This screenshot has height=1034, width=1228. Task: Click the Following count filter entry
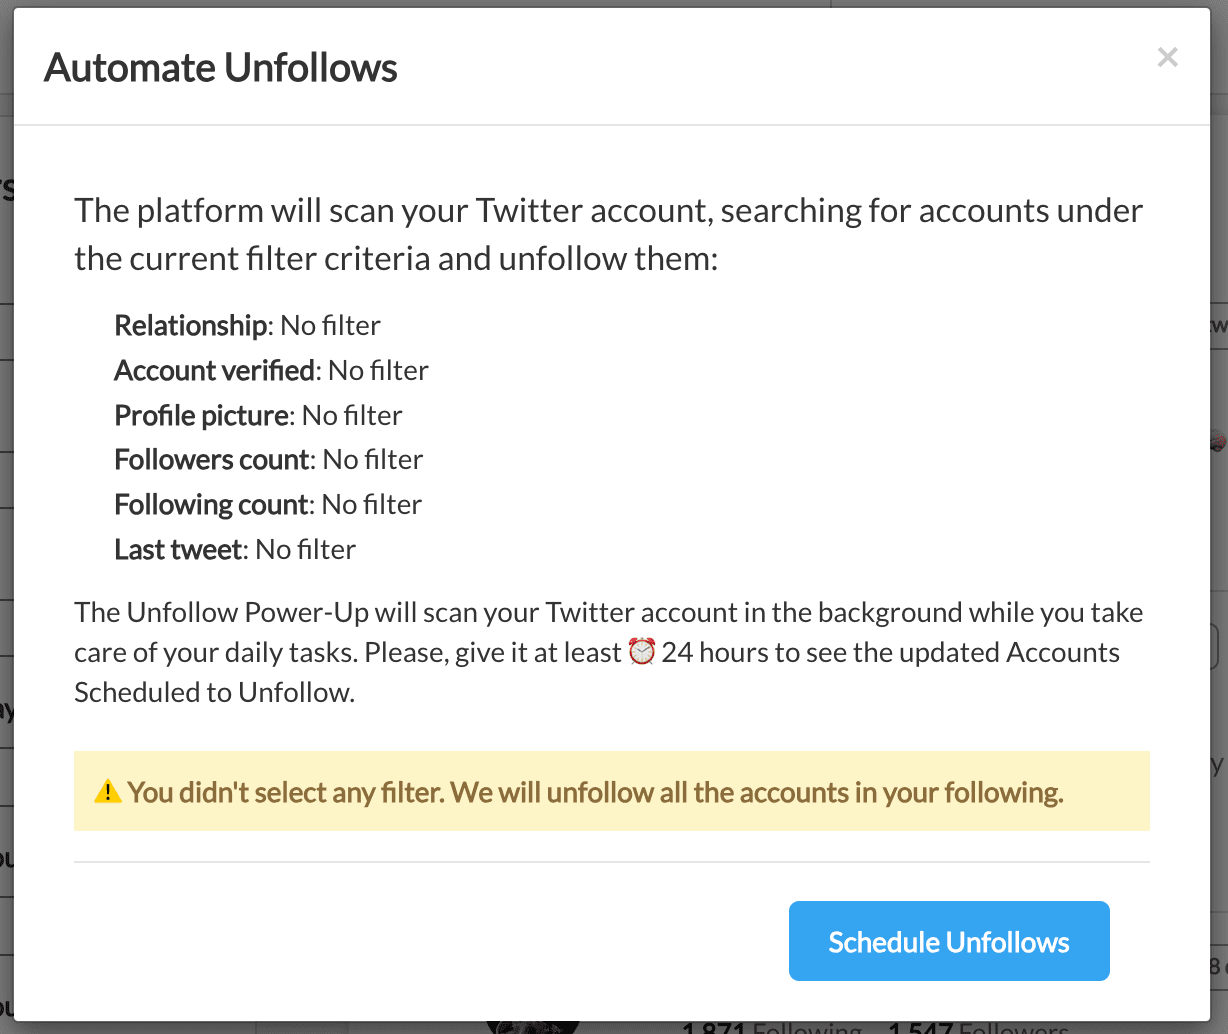[x=268, y=504]
